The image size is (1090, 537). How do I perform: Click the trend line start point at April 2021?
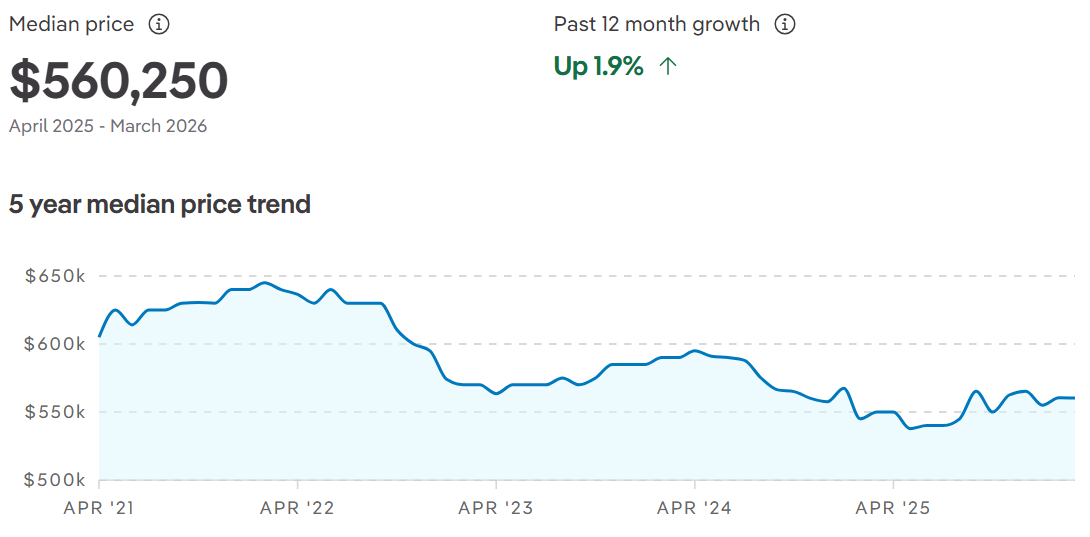[x=100, y=336]
